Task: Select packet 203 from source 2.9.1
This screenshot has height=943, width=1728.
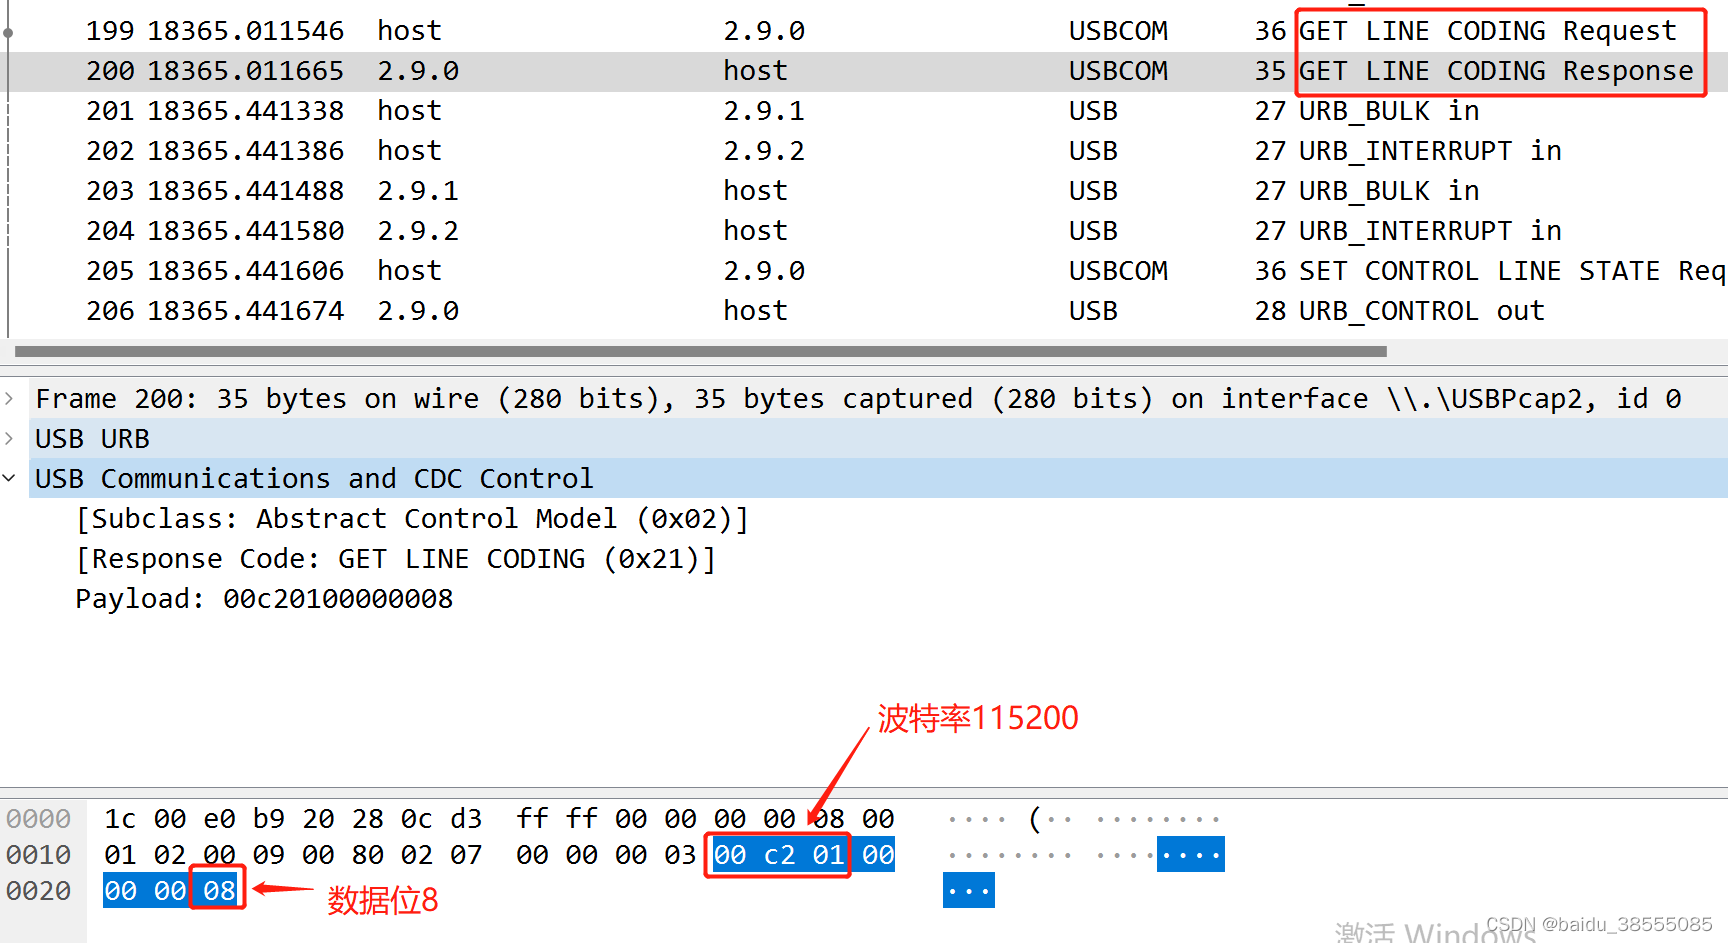Action: (700, 190)
